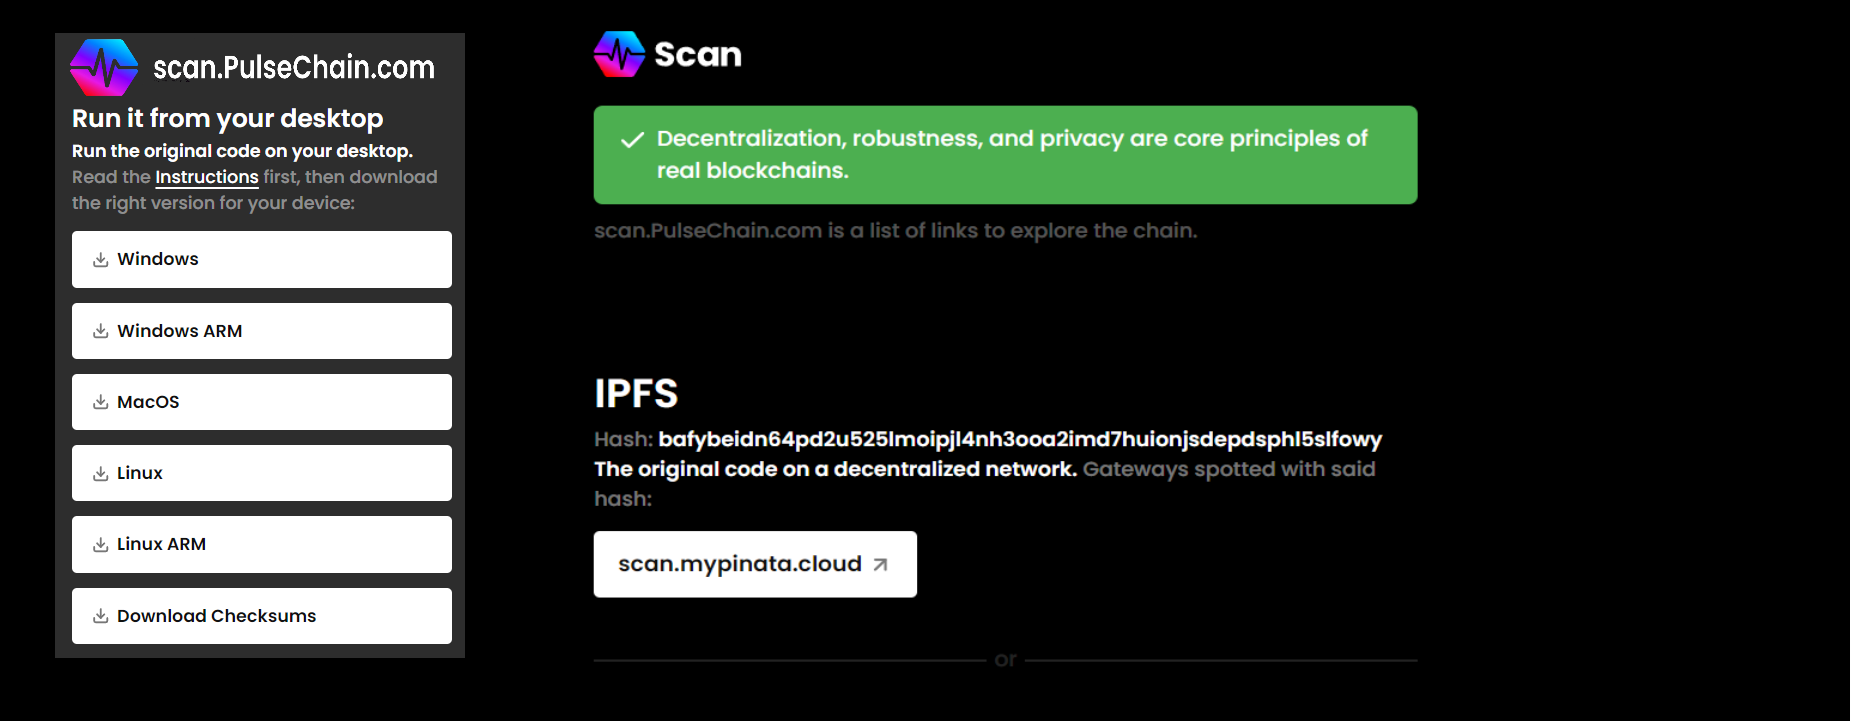The height and width of the screenshot is (721, 1858).
Task: Select the Download Checksums button
Action: (x=262, y=616)
